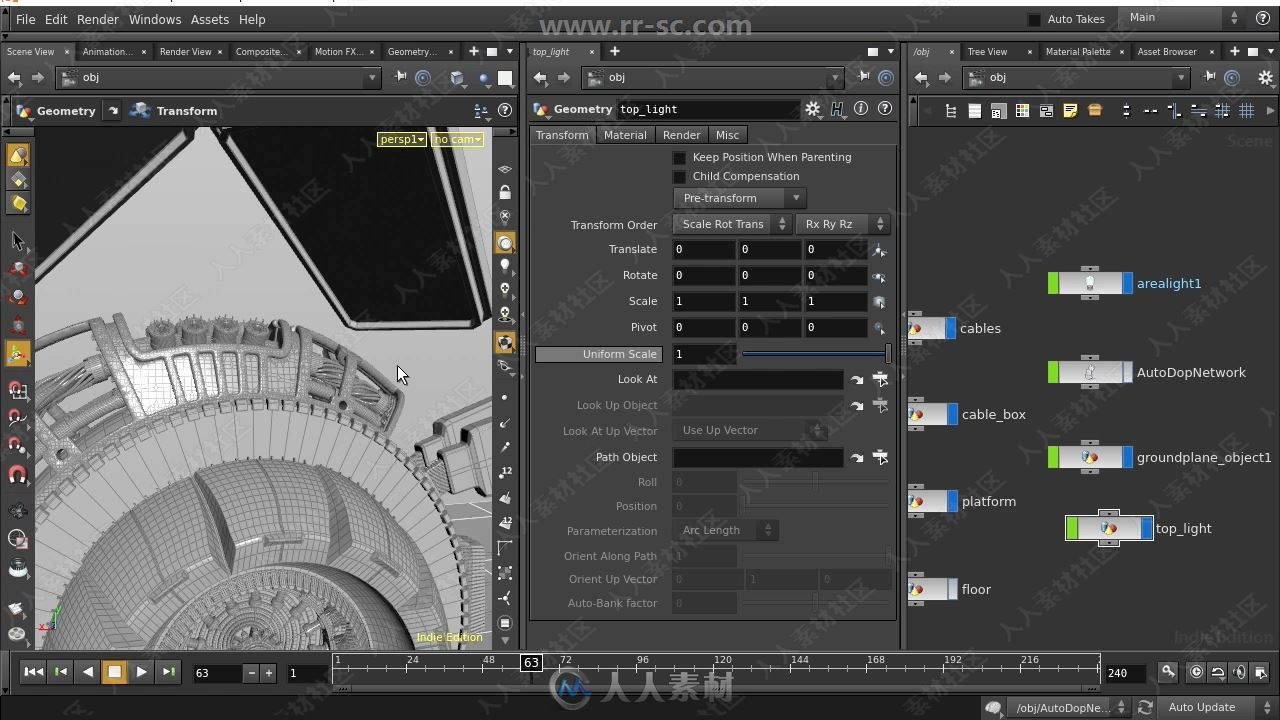Open the network color palette icon
This screenshot has height=720, width=1280.
[1022, 111]
